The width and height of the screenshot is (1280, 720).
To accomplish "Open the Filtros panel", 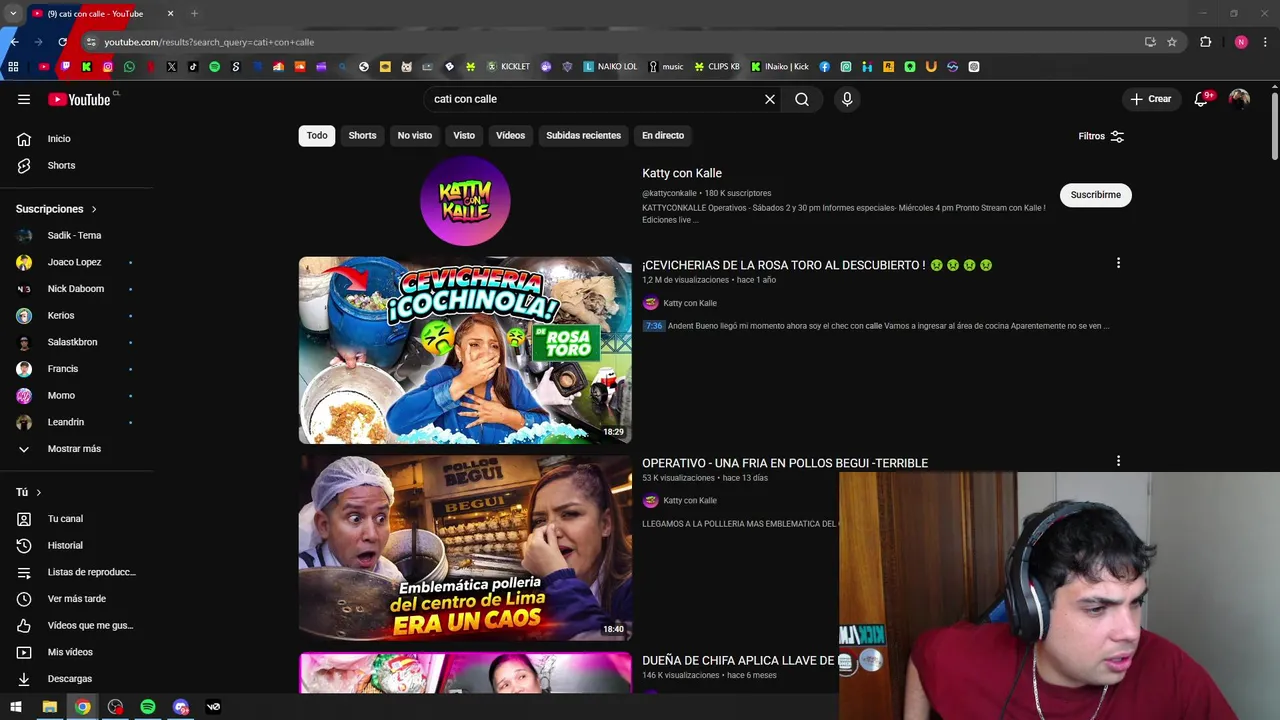I will click(x=1101, y=136).
